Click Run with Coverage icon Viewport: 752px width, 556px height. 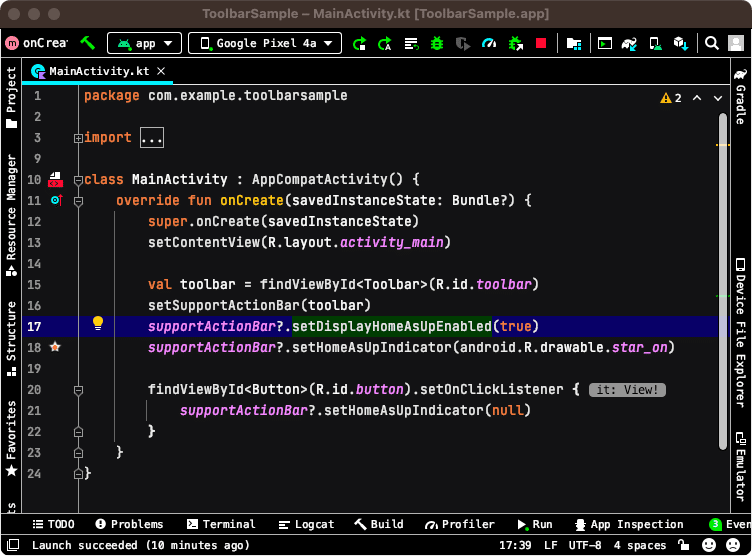click(x=463, y=44)
